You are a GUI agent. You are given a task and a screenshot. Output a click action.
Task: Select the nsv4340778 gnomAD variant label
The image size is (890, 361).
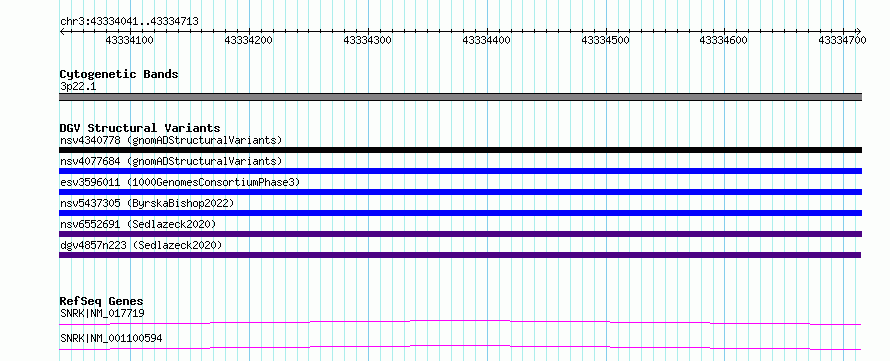coord(171,140)
